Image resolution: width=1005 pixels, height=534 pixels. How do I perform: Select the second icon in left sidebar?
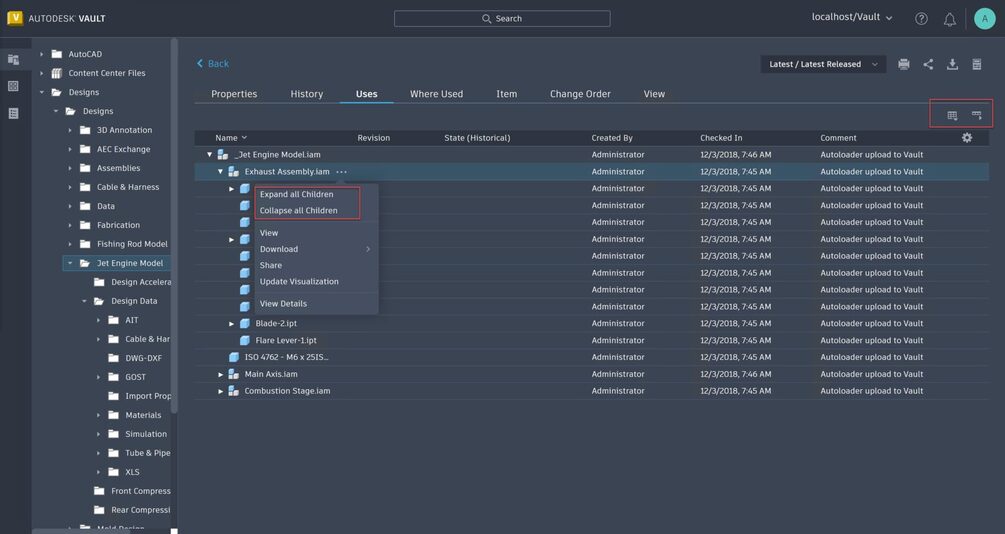tap(13, 86)
